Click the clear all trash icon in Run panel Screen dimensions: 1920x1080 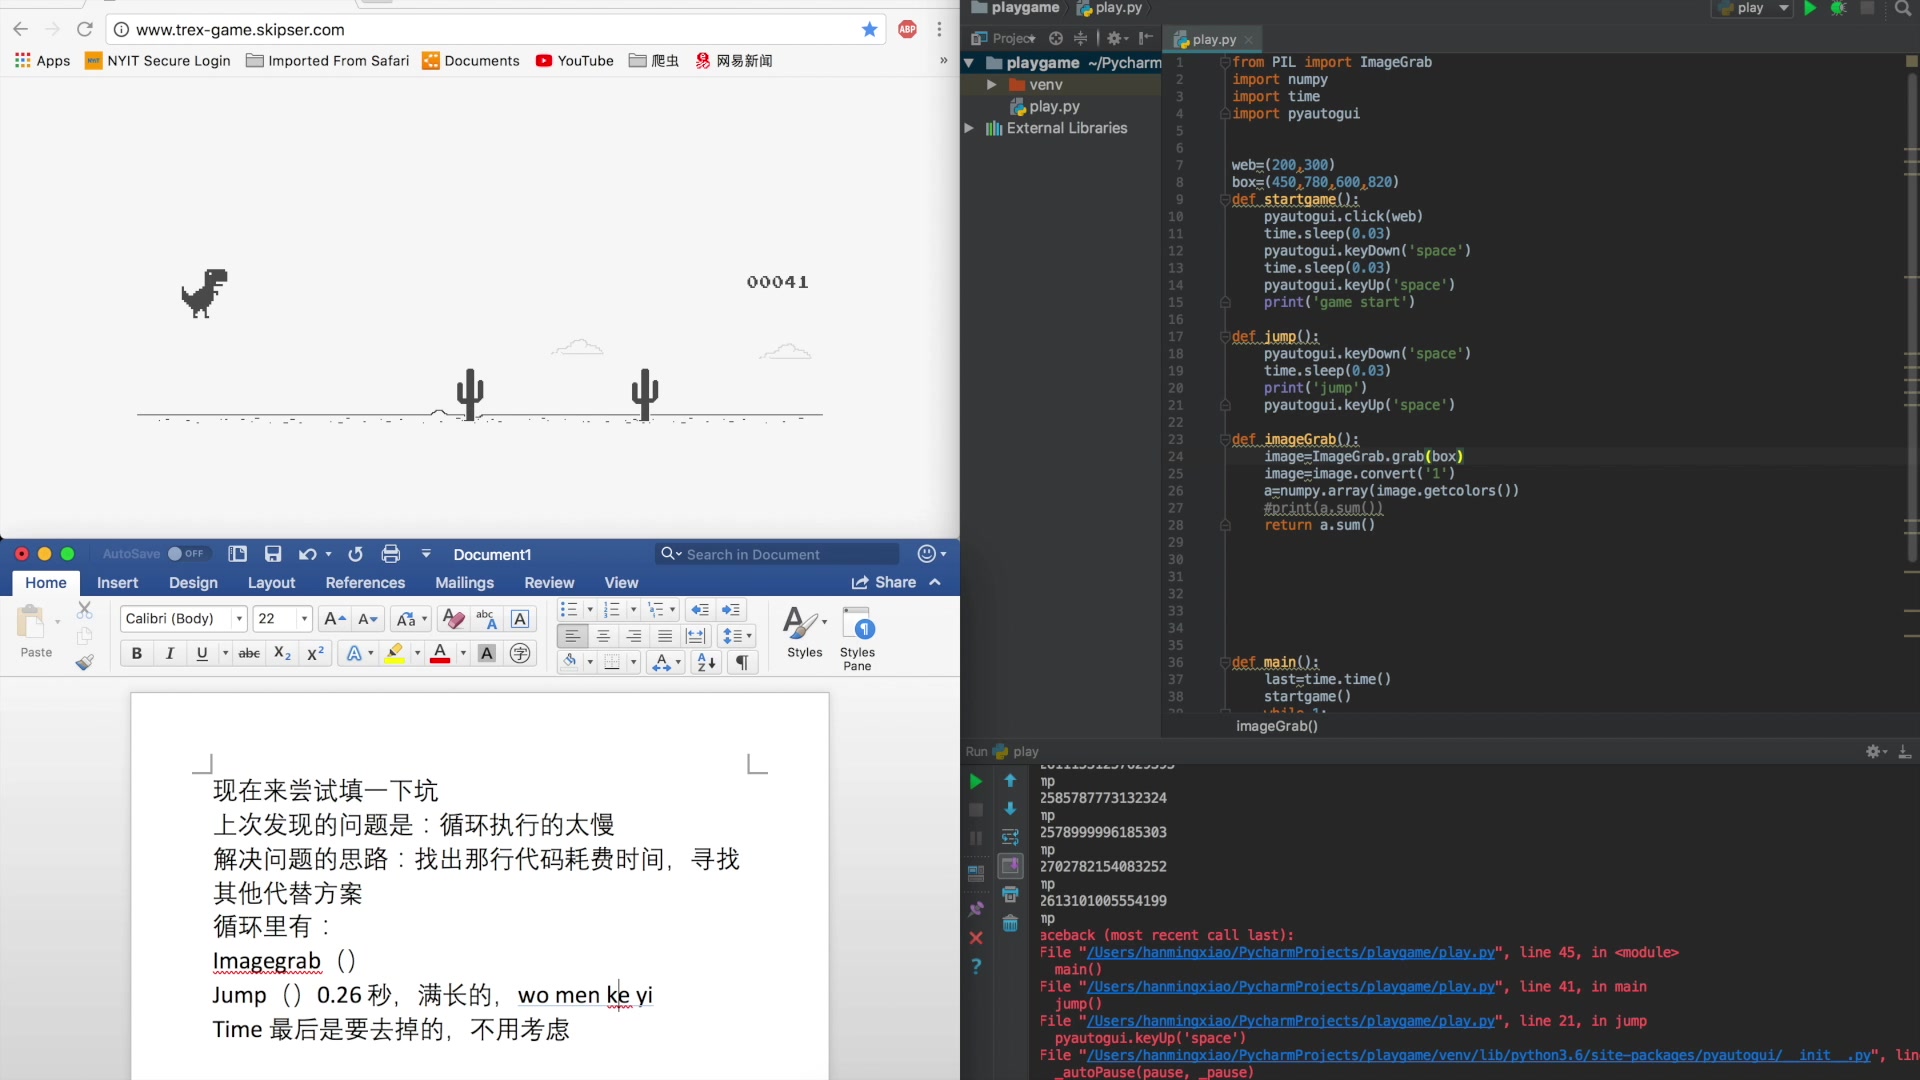[1010, 923]
